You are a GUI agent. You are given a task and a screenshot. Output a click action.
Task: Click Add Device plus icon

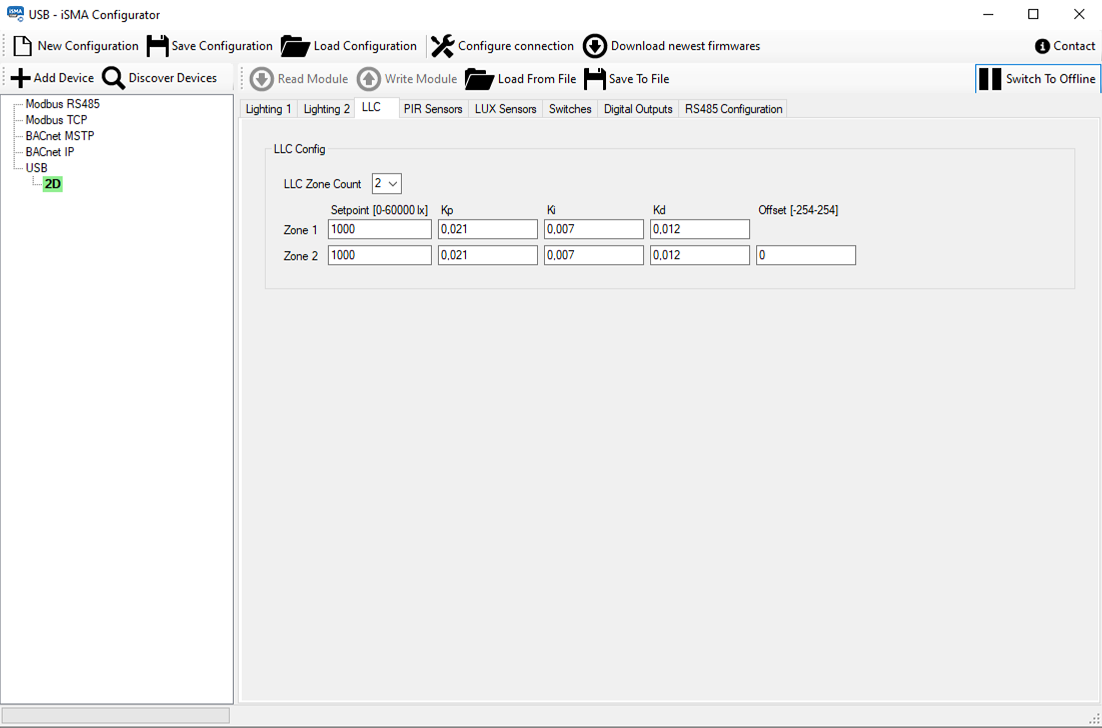[20, 78]
